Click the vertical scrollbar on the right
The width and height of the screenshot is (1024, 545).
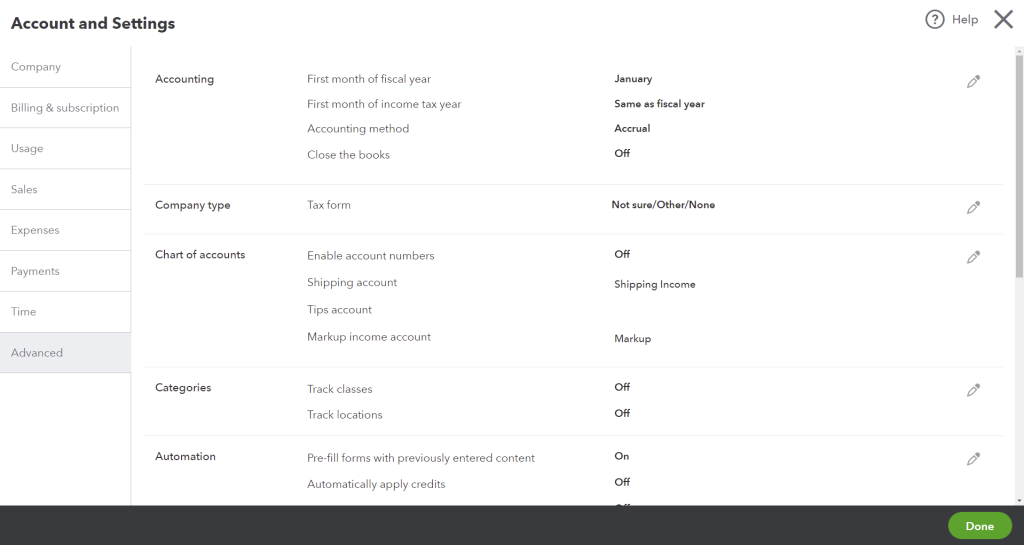point(1019,160)
